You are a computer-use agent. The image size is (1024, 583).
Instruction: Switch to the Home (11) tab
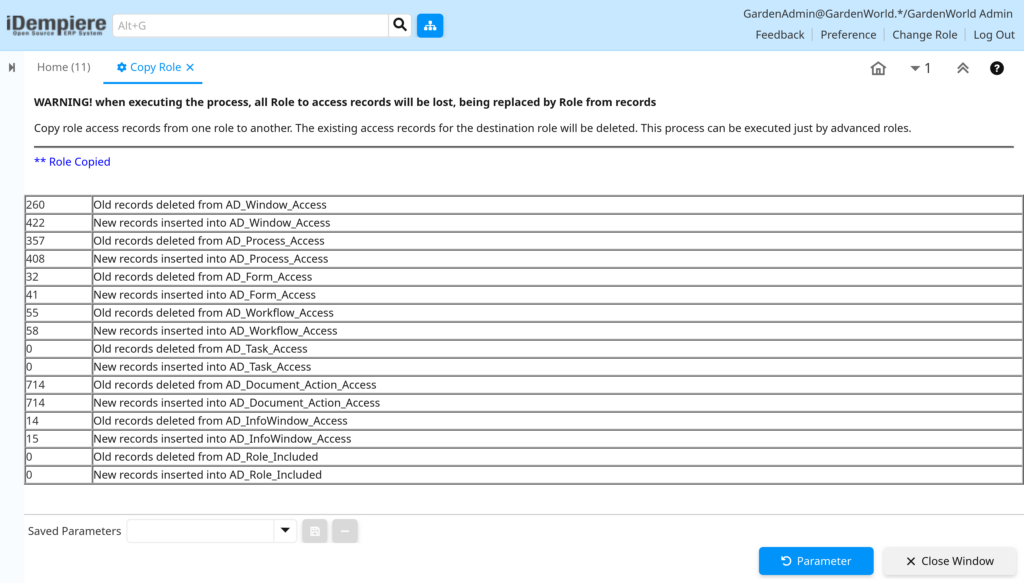tap(63, 67)
